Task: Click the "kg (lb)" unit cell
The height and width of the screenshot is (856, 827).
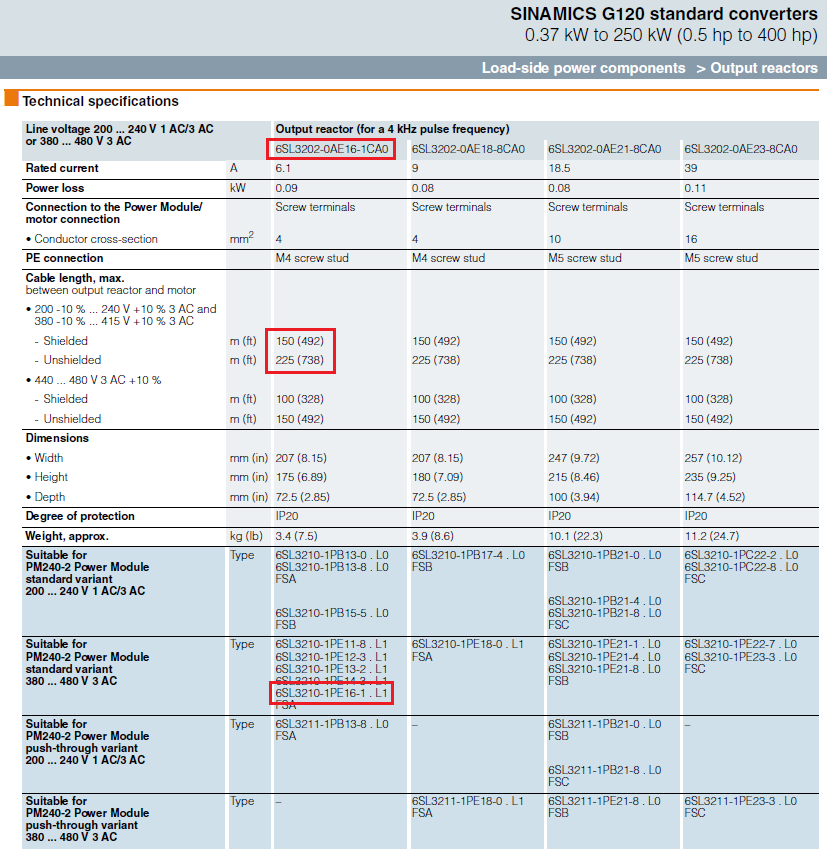Action: pyautogui.click(x=246, y=536)
